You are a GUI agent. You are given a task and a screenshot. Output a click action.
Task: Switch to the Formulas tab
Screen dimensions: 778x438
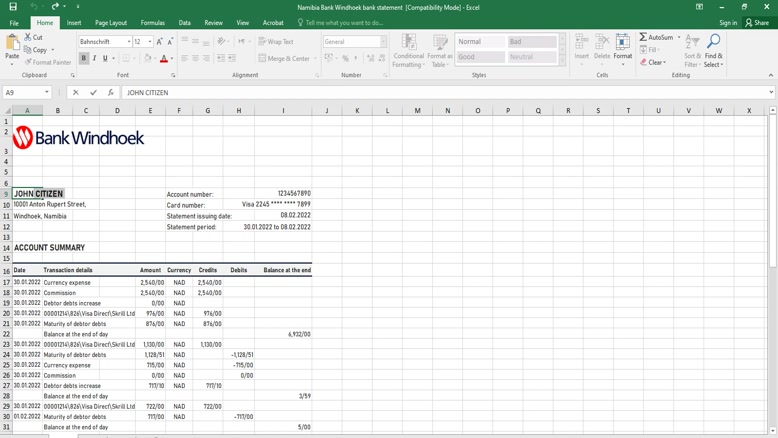pos(153,22)
